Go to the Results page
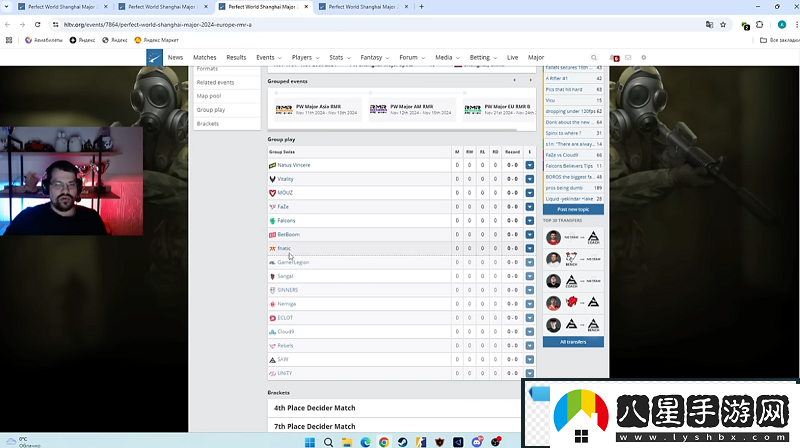The height and width of the screenshot is (448, 800). pyautogui.click(x=236, y=58)
